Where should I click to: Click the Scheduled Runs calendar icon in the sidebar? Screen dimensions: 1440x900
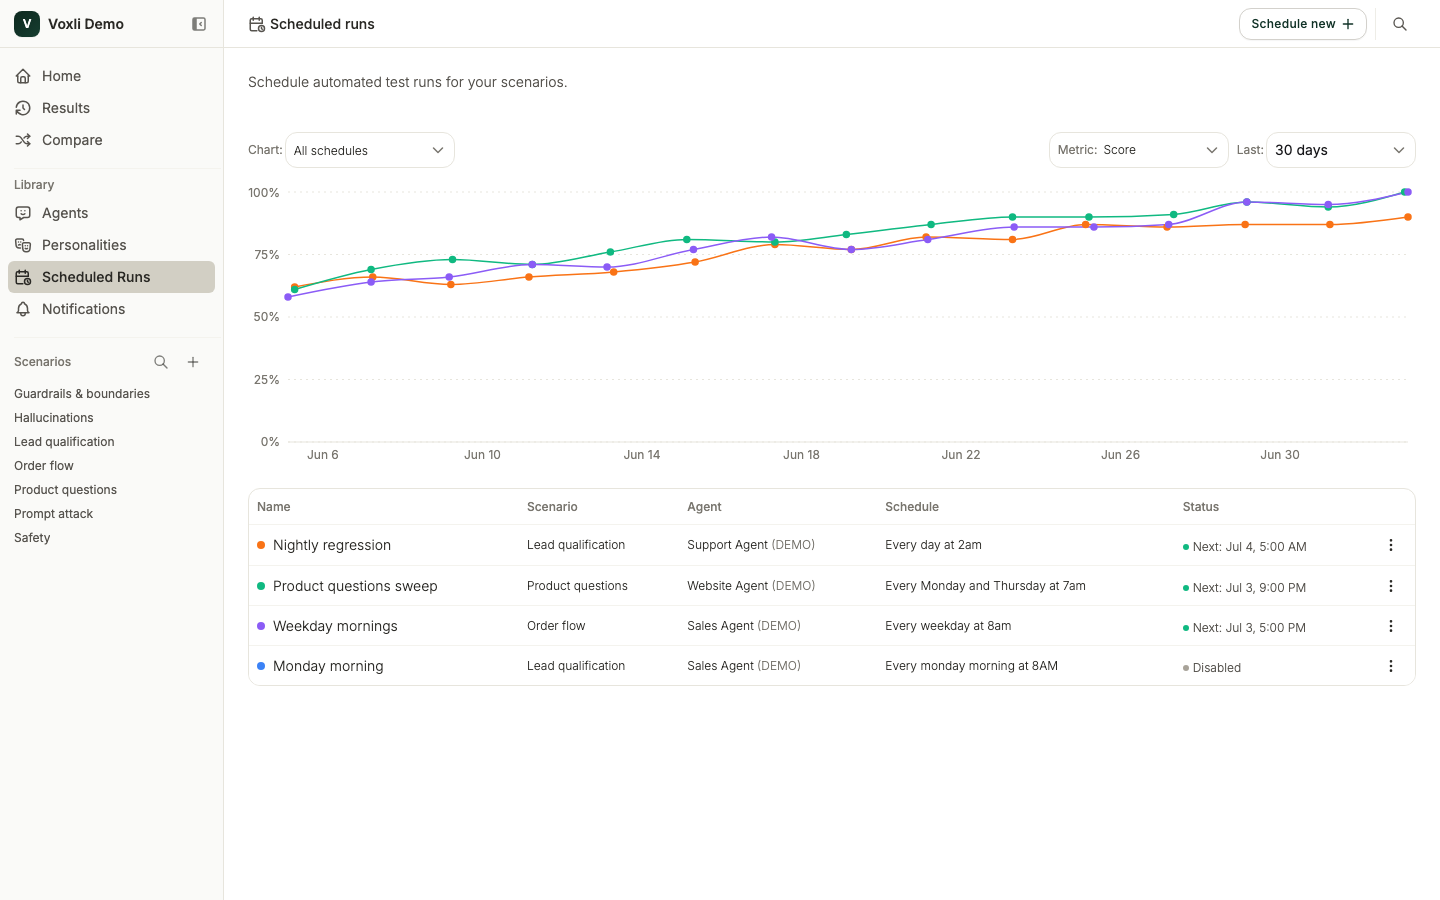[x=23, y=277]
